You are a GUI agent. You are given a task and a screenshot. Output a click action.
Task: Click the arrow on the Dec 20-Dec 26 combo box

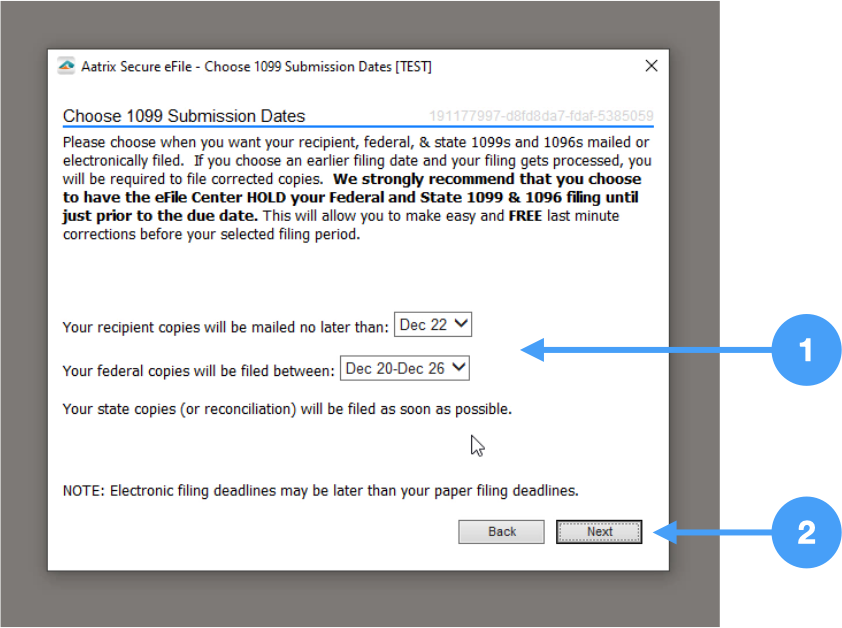pyautogui.click(x=458, y=369)
